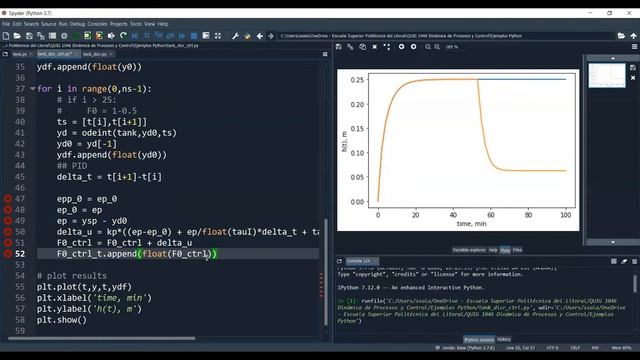
Task: Open the console pane options menu icon
Action: 635,261
